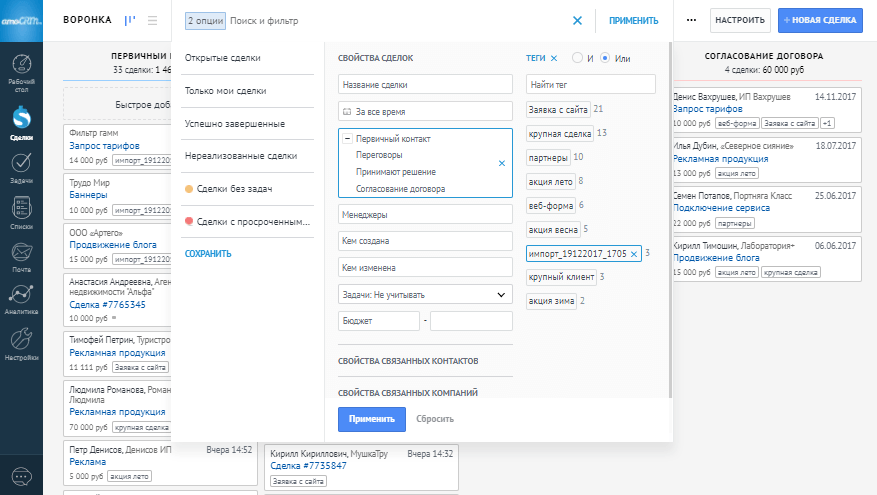Screen dimensions: 877x495
Task: Click the blue Применить button at the bottom
Action: [372, 419]
